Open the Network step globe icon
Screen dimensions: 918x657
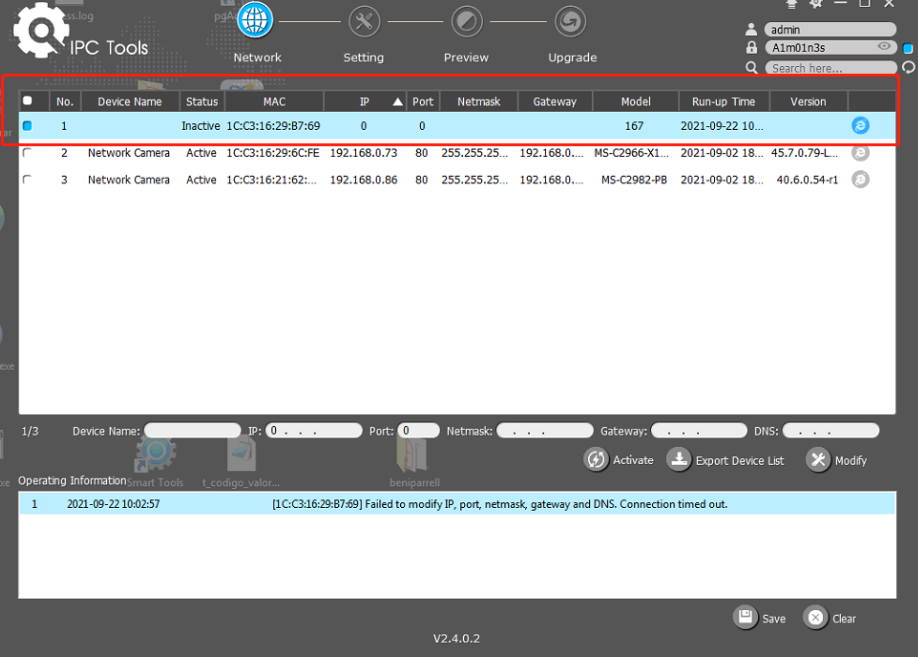[255, 20]
